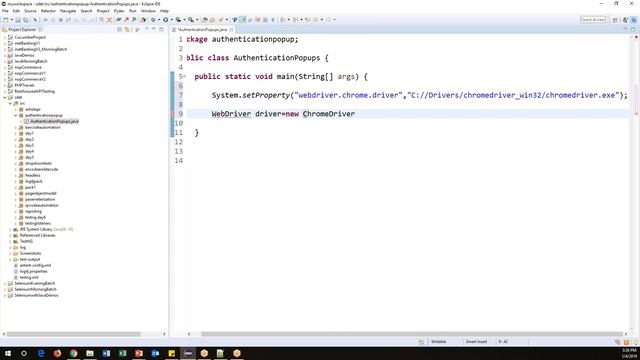The height and width of the screenshot is (360, 640).
Task: Collapse the src folder node
Action: pyautogui.click(x=10, y=103)
